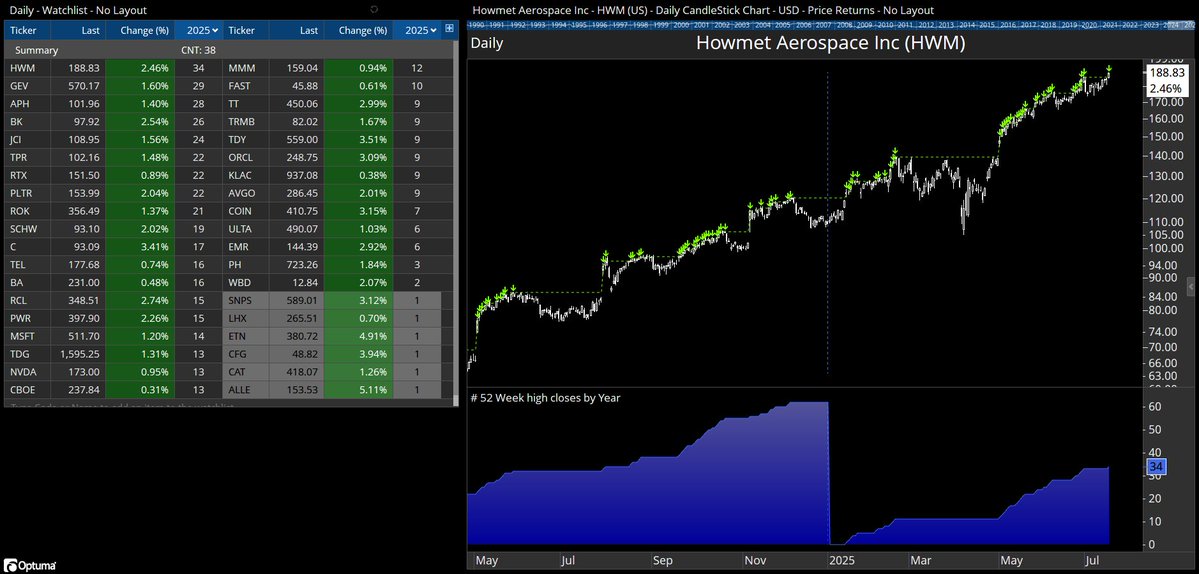
Task: Select the TDG ticker row
Action: click(112, 354)
